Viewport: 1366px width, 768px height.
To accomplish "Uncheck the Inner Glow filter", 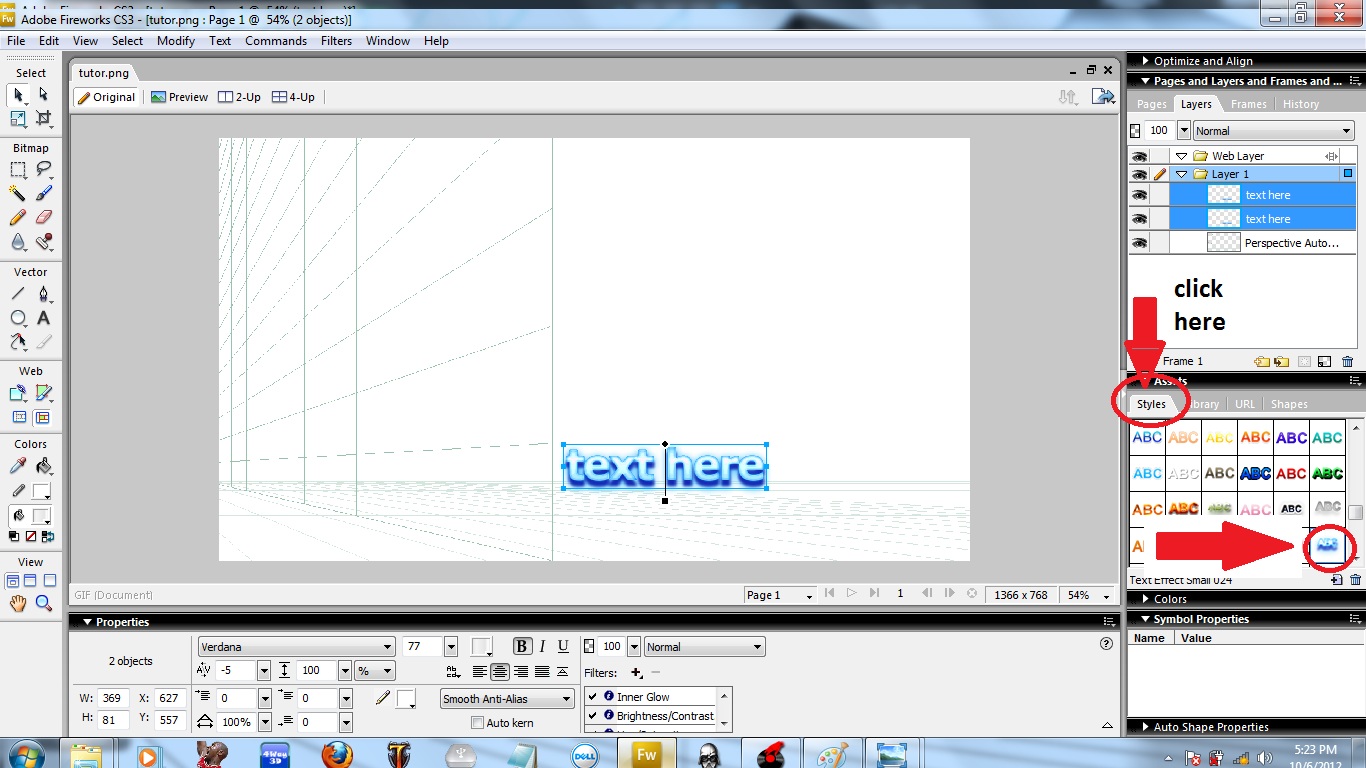I will (x=593, y=697).
